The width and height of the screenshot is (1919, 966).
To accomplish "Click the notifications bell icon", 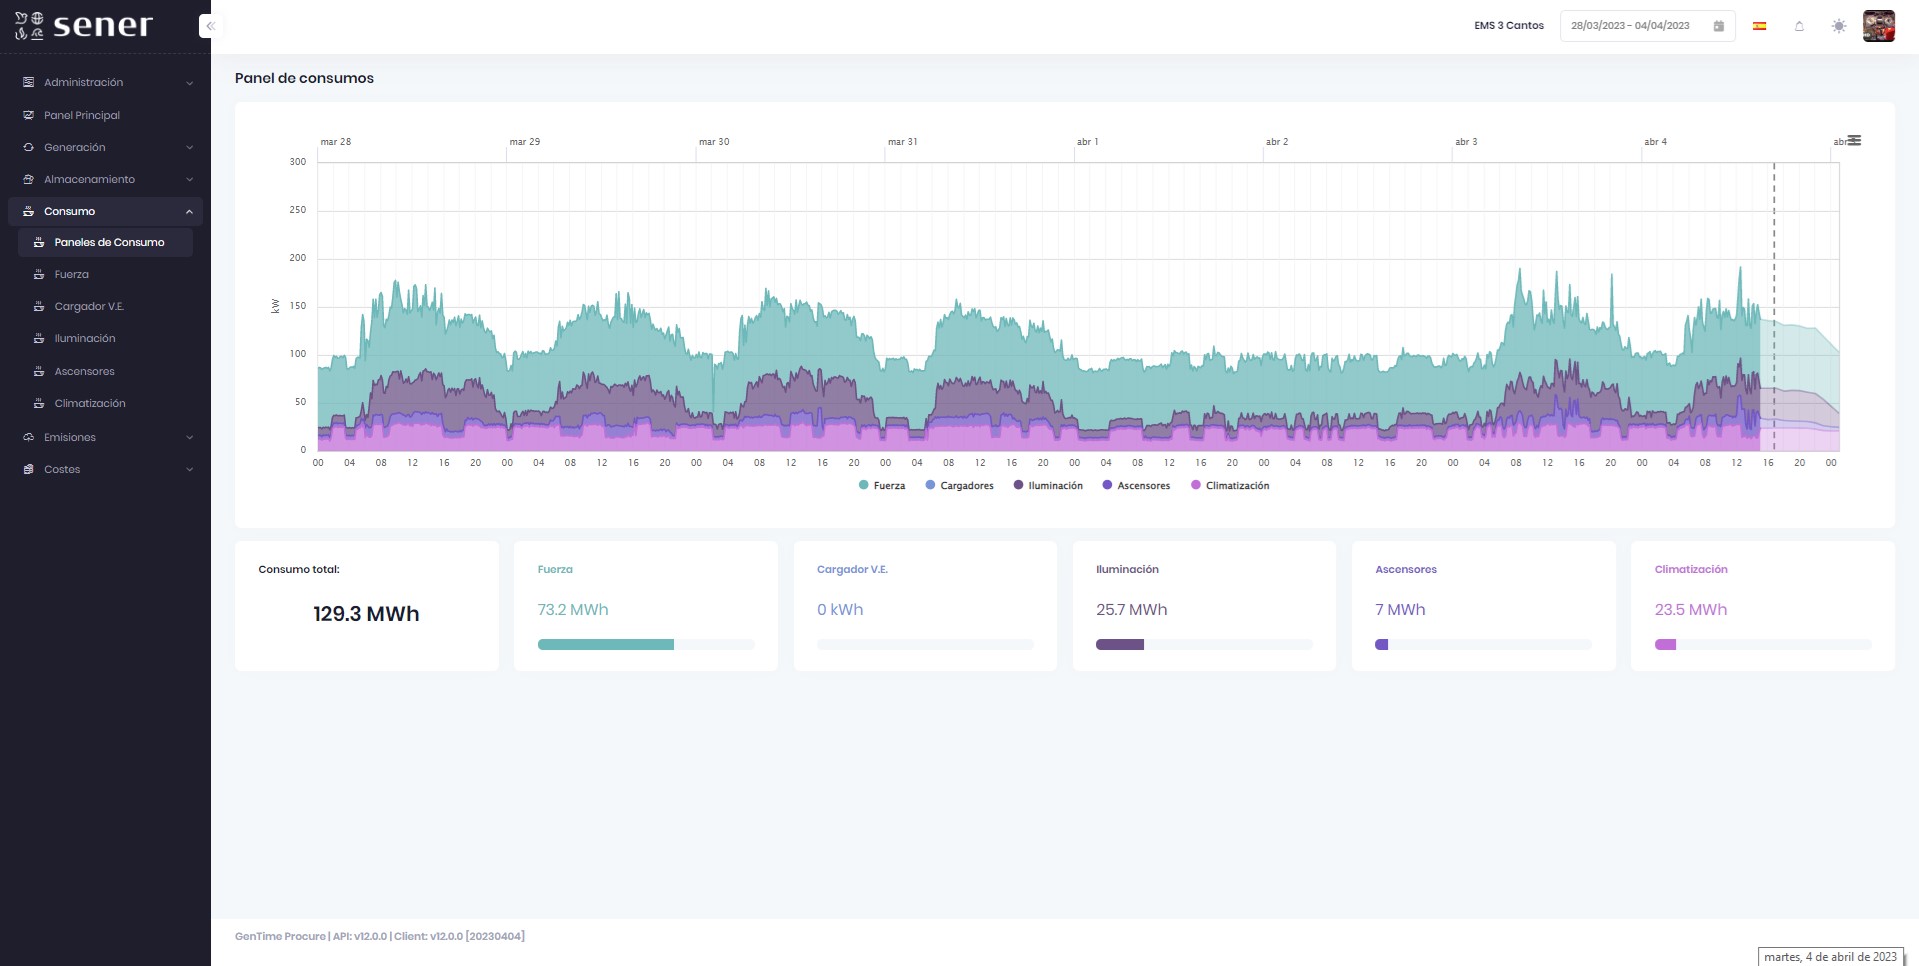I will [x=1799, y=26].
